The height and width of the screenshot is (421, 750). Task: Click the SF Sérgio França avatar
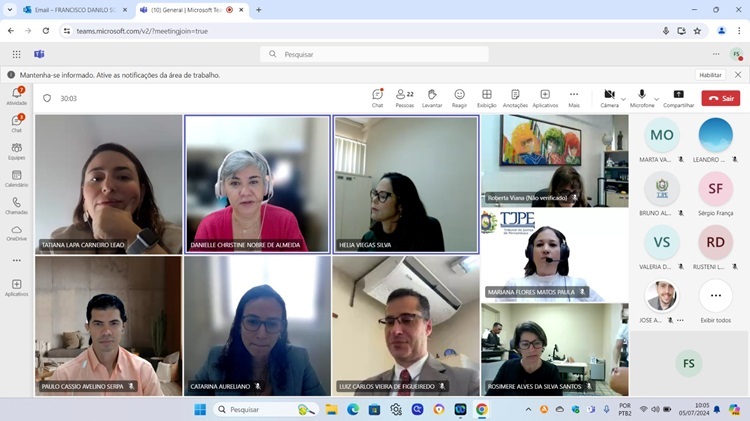[x=716, y=188]
